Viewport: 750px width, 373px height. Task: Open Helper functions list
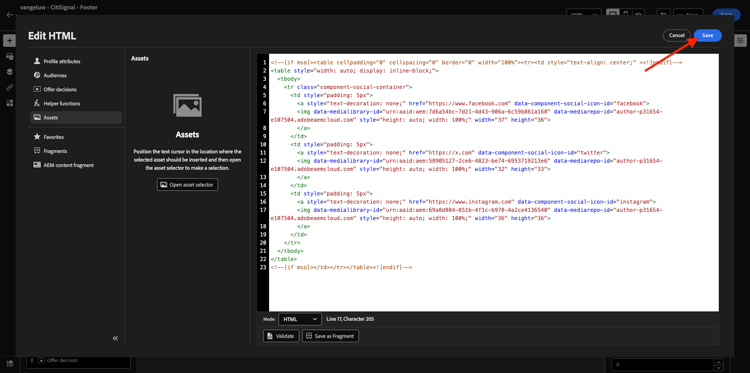point(76,103)
